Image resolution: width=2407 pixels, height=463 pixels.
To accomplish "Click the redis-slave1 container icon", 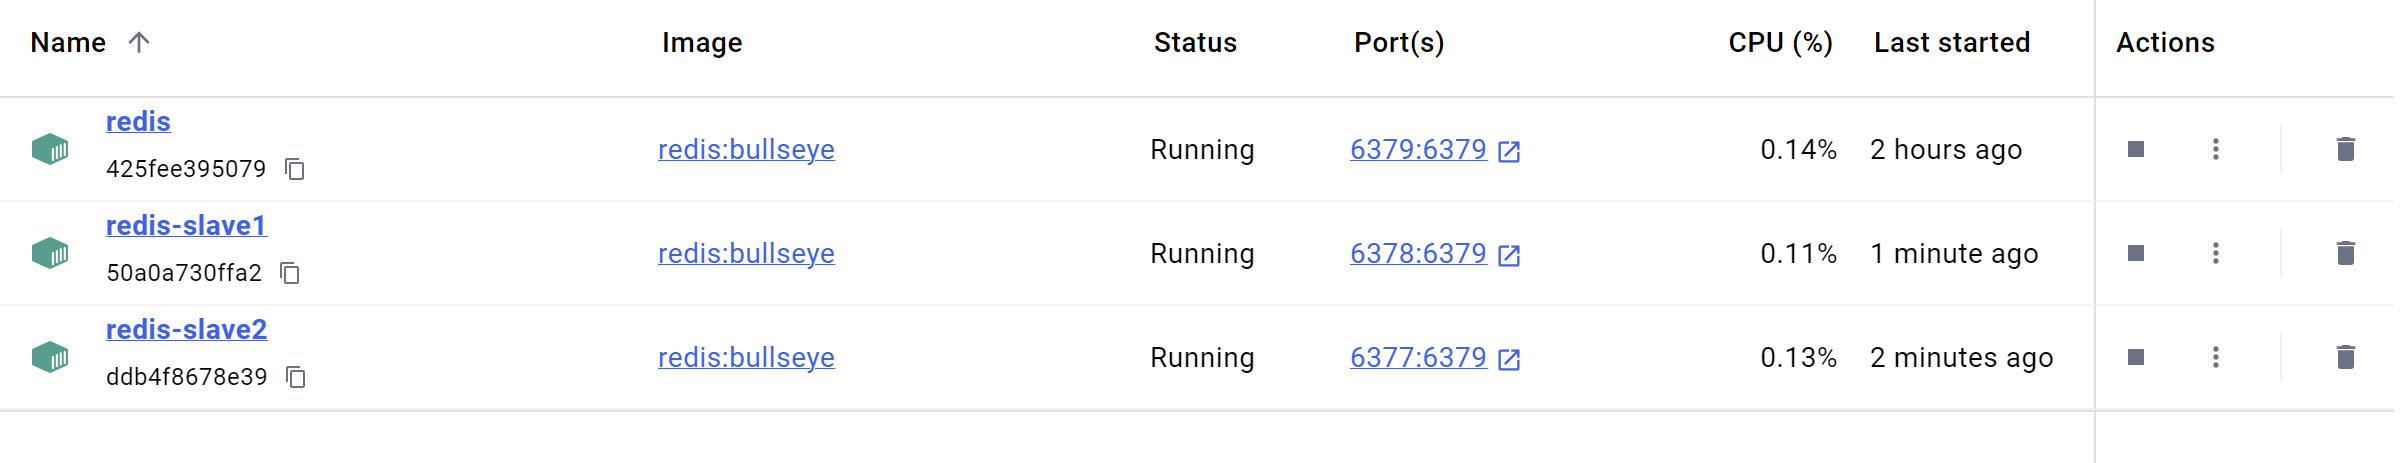I will pos(50,253).
